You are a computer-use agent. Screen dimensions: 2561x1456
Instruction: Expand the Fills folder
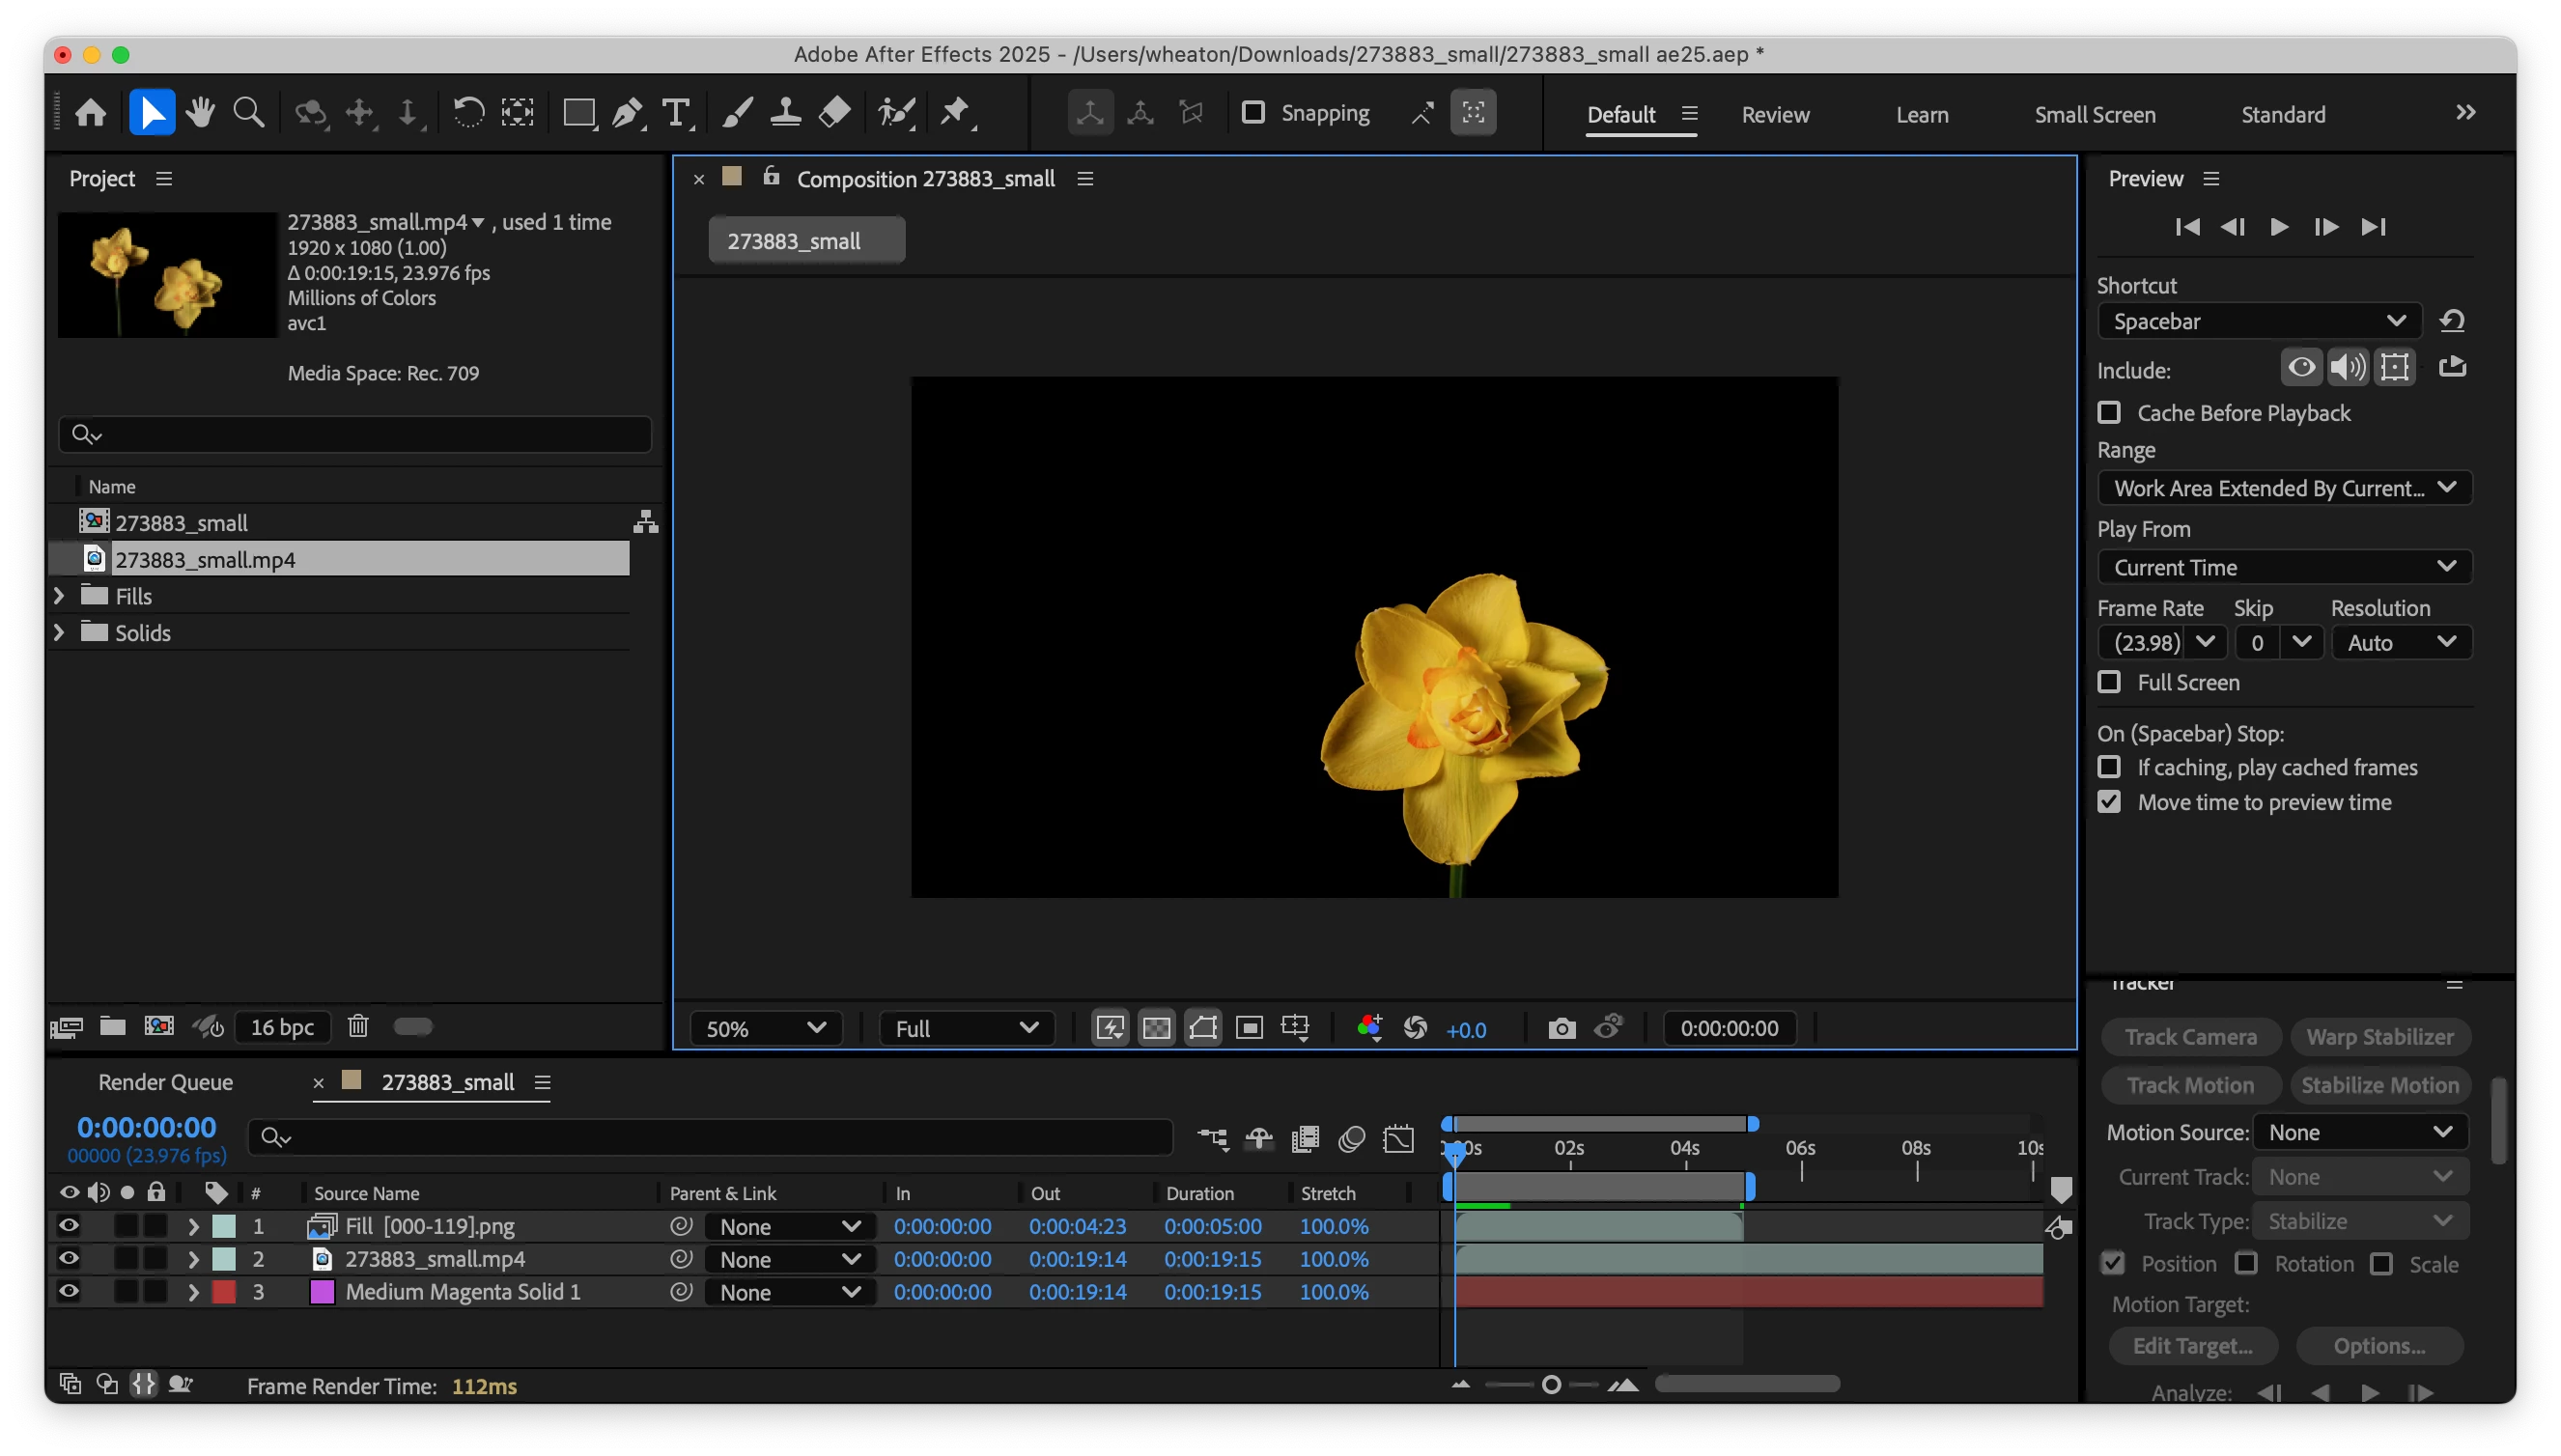point(59,596)
